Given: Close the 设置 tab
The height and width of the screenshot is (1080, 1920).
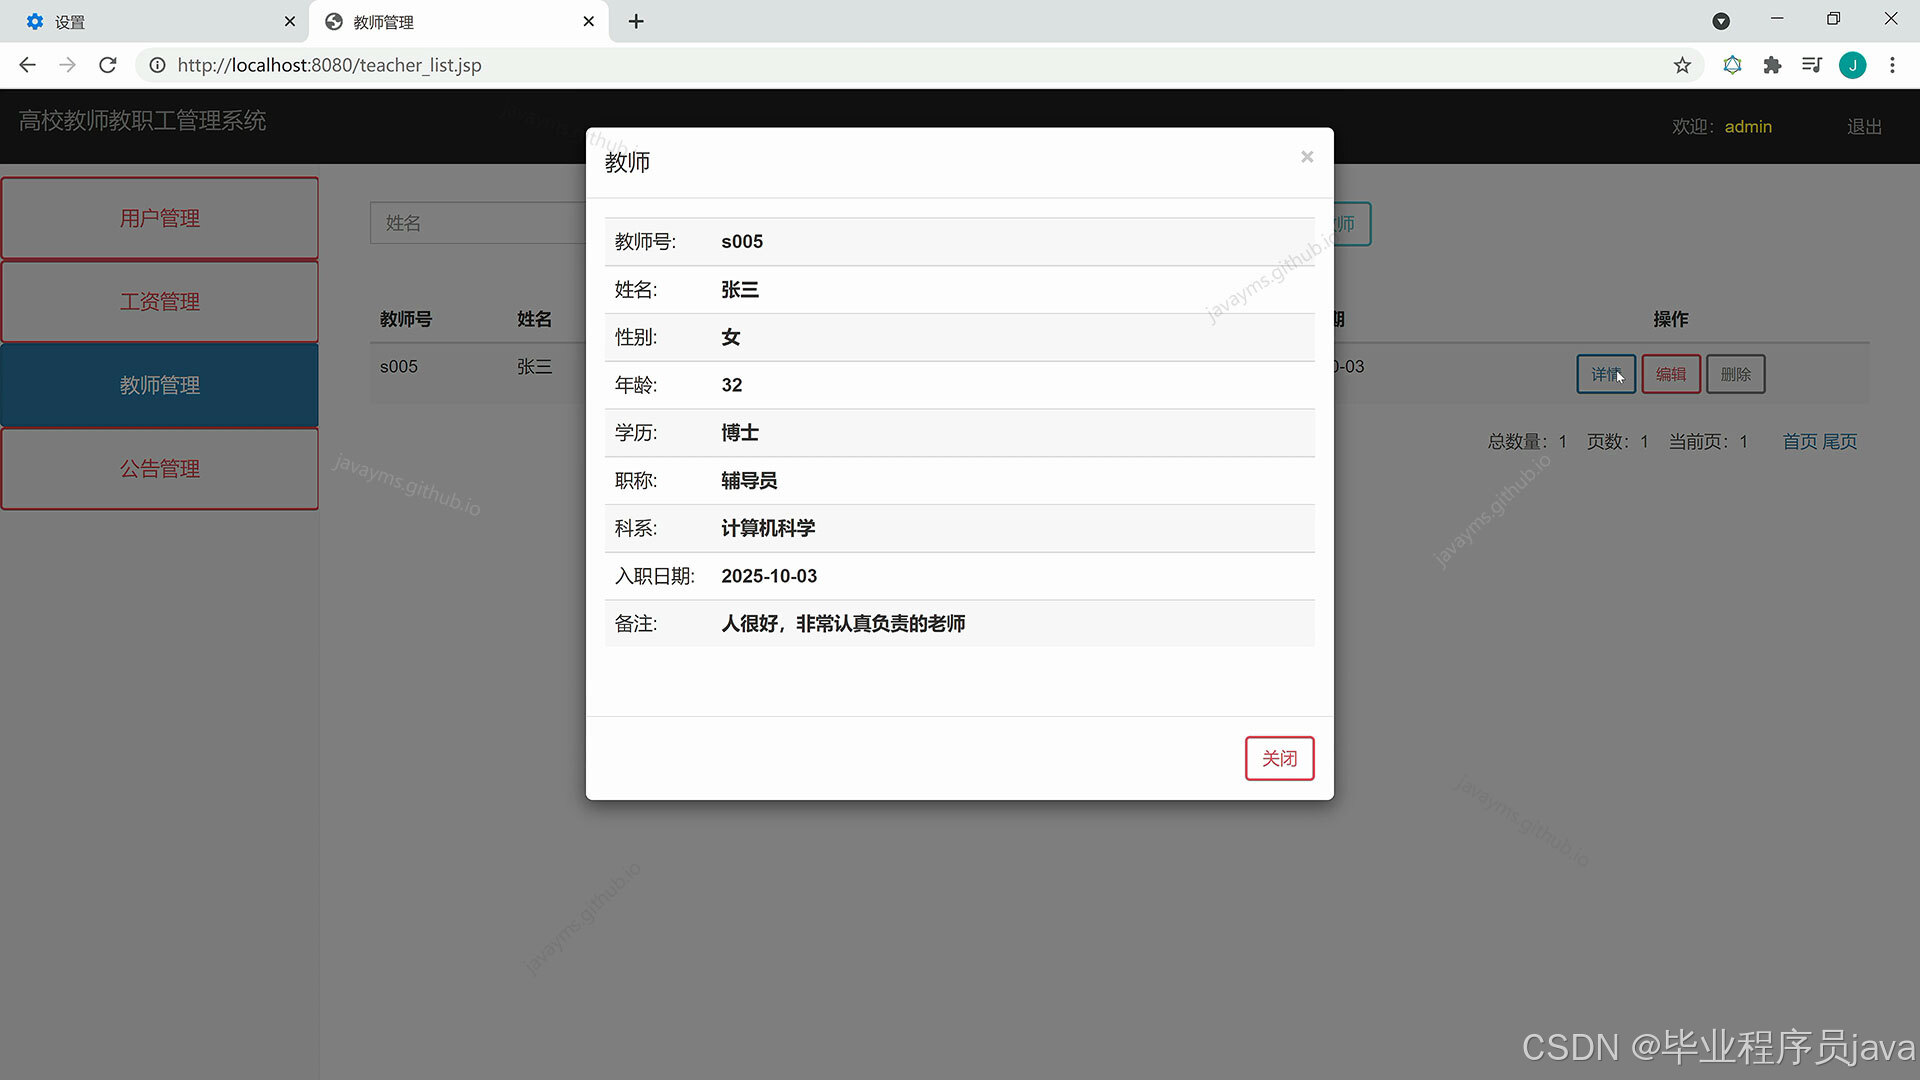Looking at the screenshot, I should 290,21.
